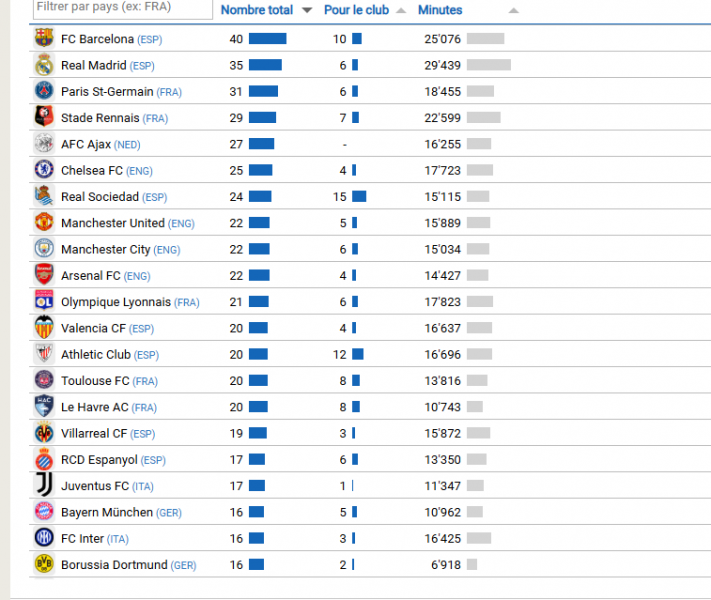Image resolution: width=711 pixels, height=600 pixels.
Task: Click the Arsenal FC crest icon
Action: coord(44,275)
